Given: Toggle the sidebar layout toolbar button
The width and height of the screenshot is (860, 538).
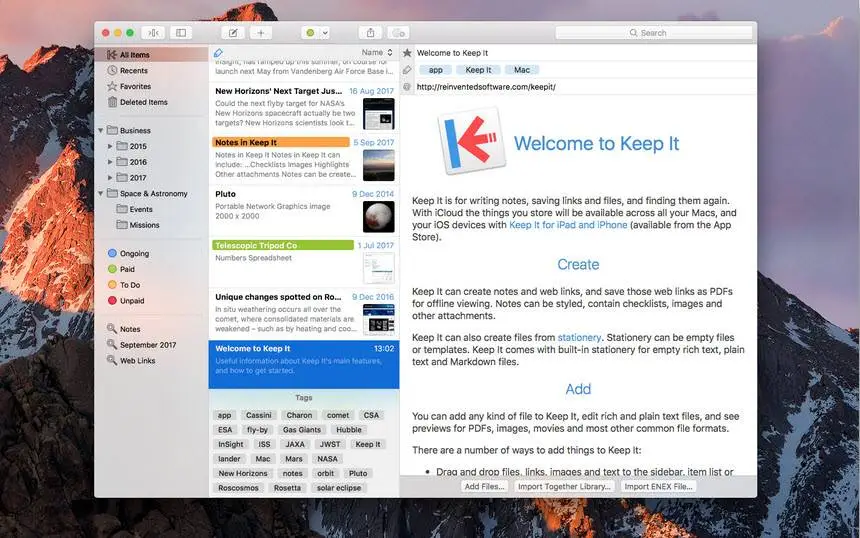Looking at the screenshot, I should [x=181, y=33].
